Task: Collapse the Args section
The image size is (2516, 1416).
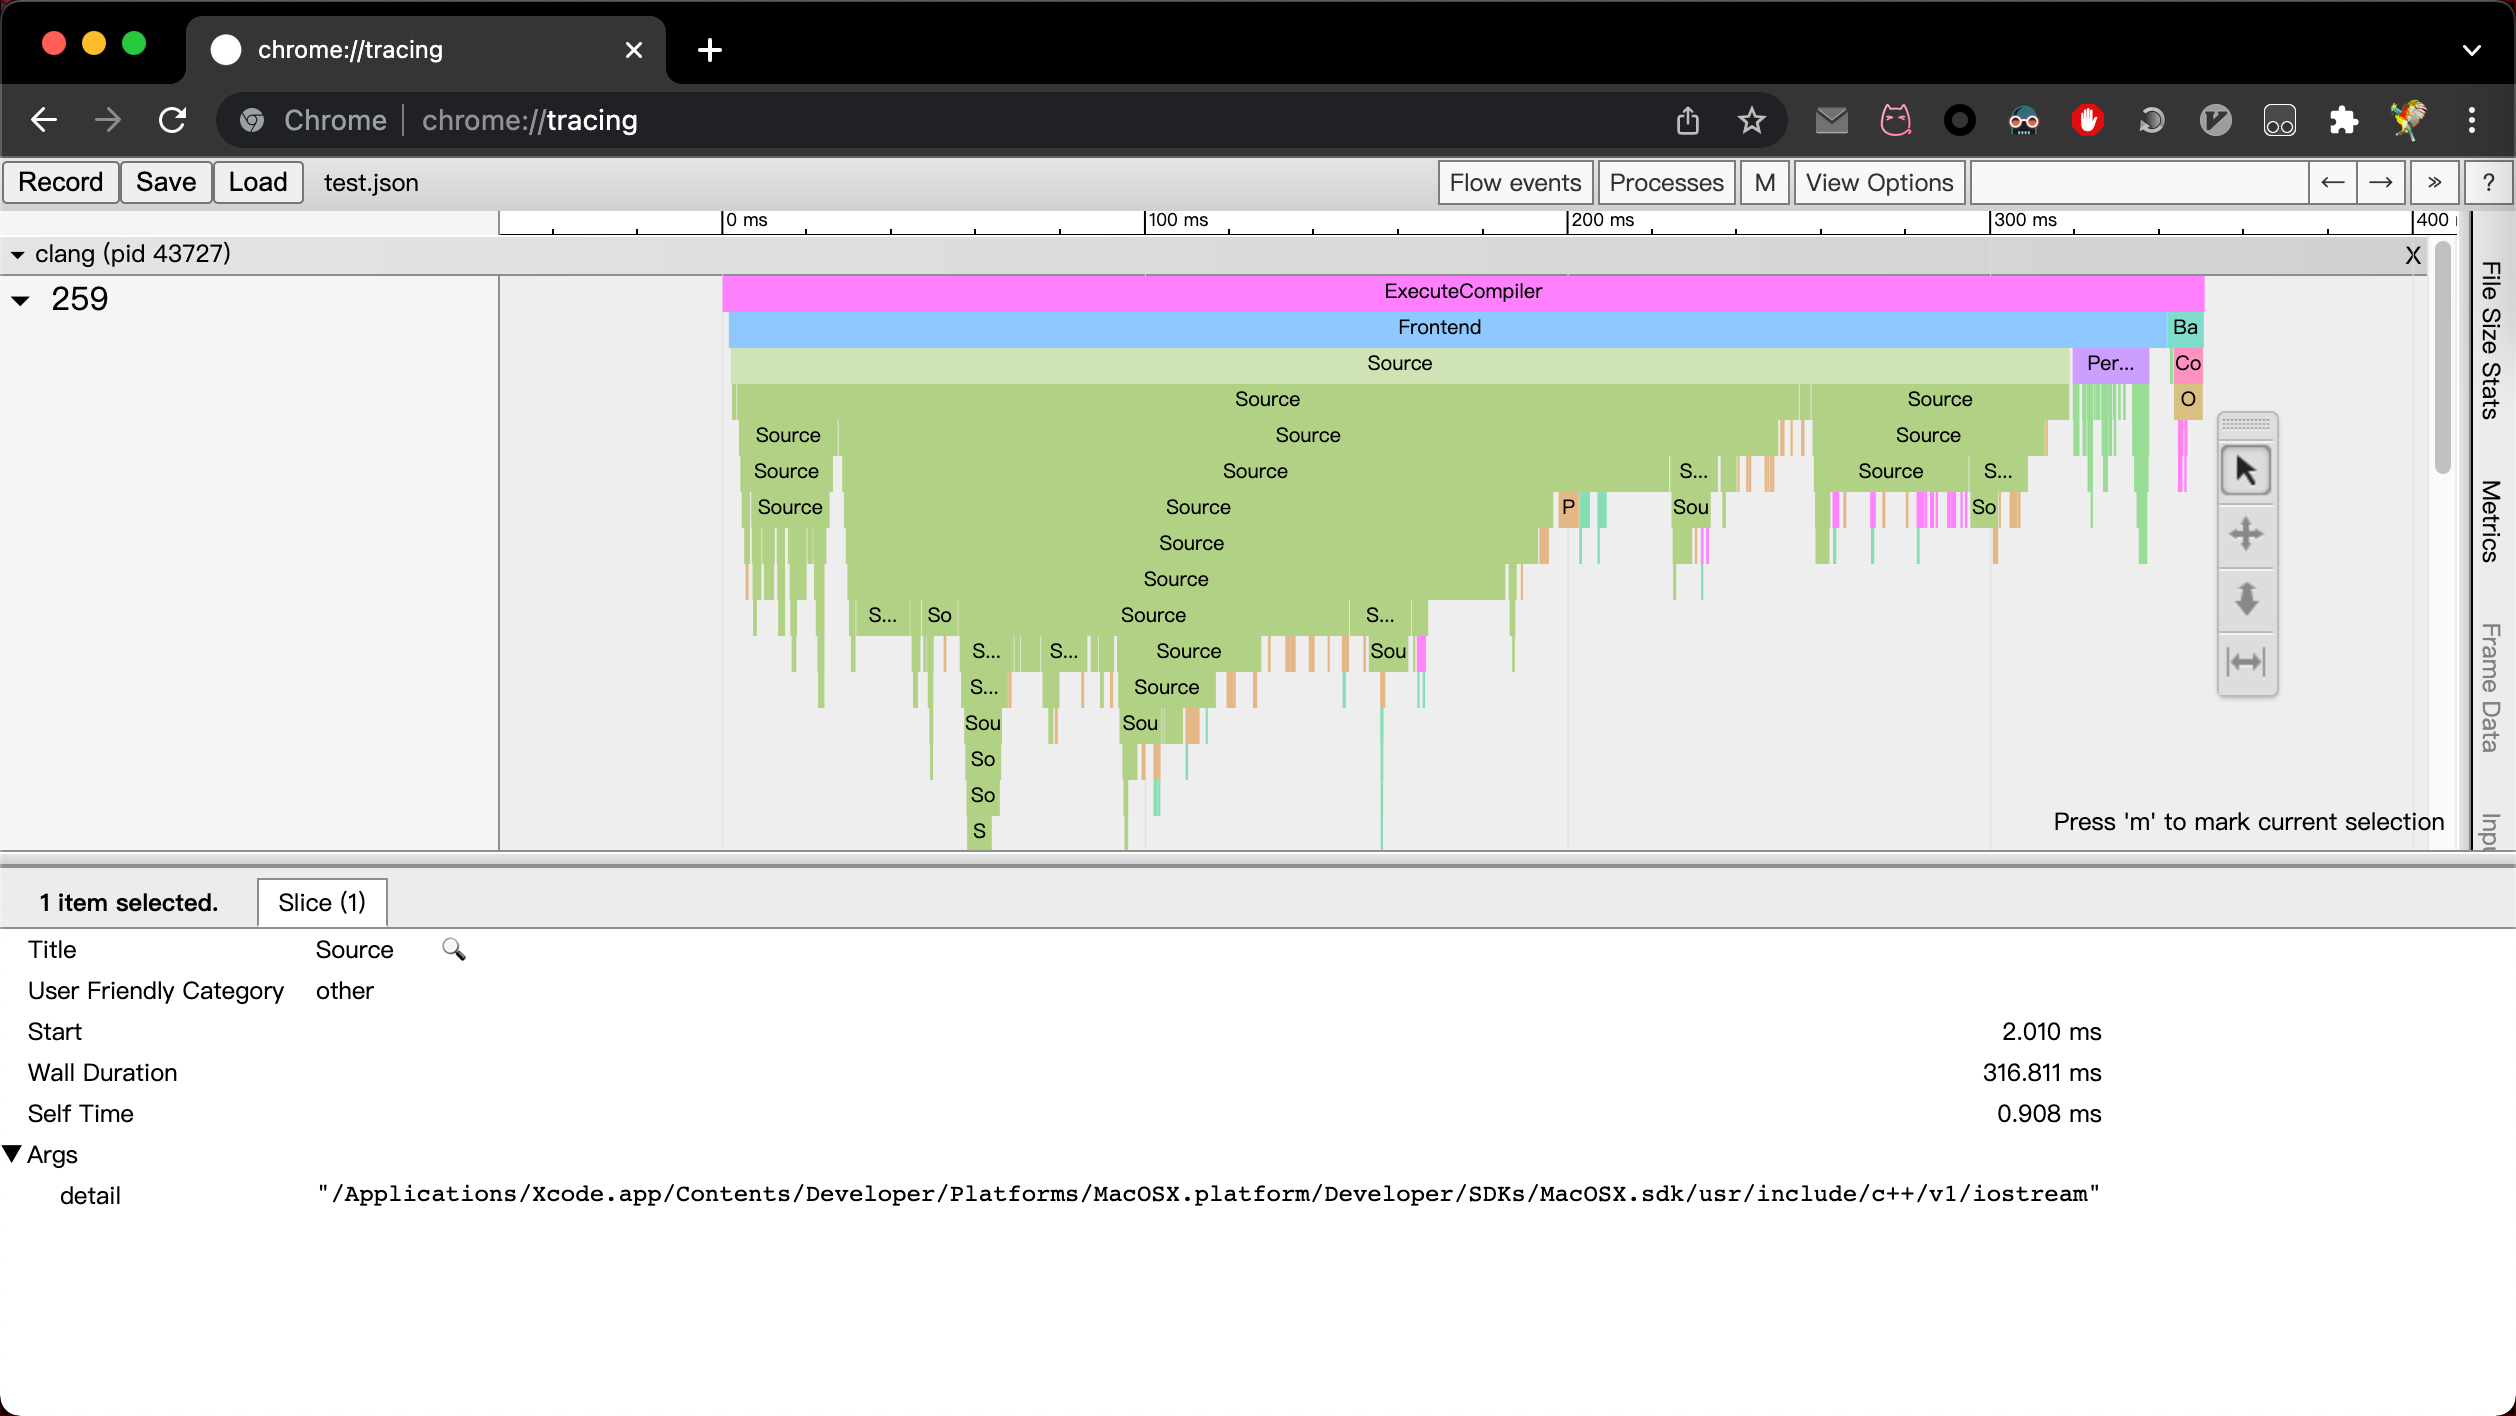Action: 13,1154
